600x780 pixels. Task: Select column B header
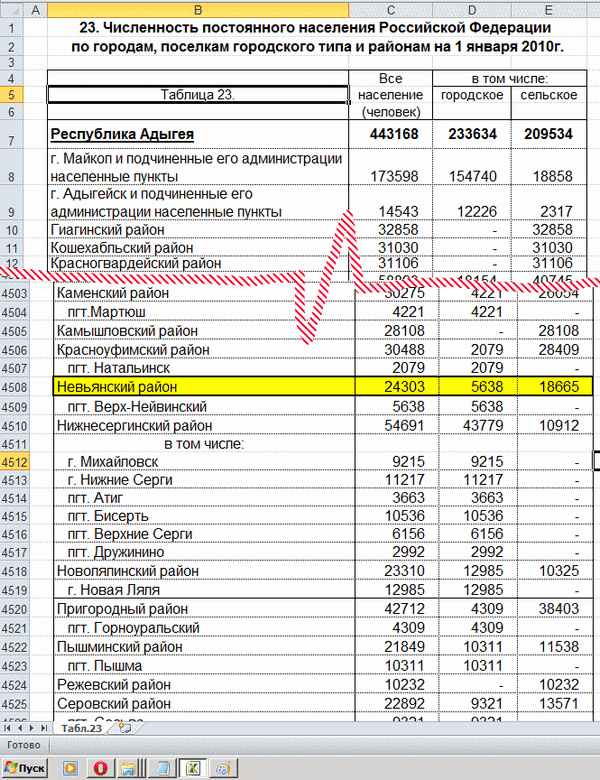[198, 9]
